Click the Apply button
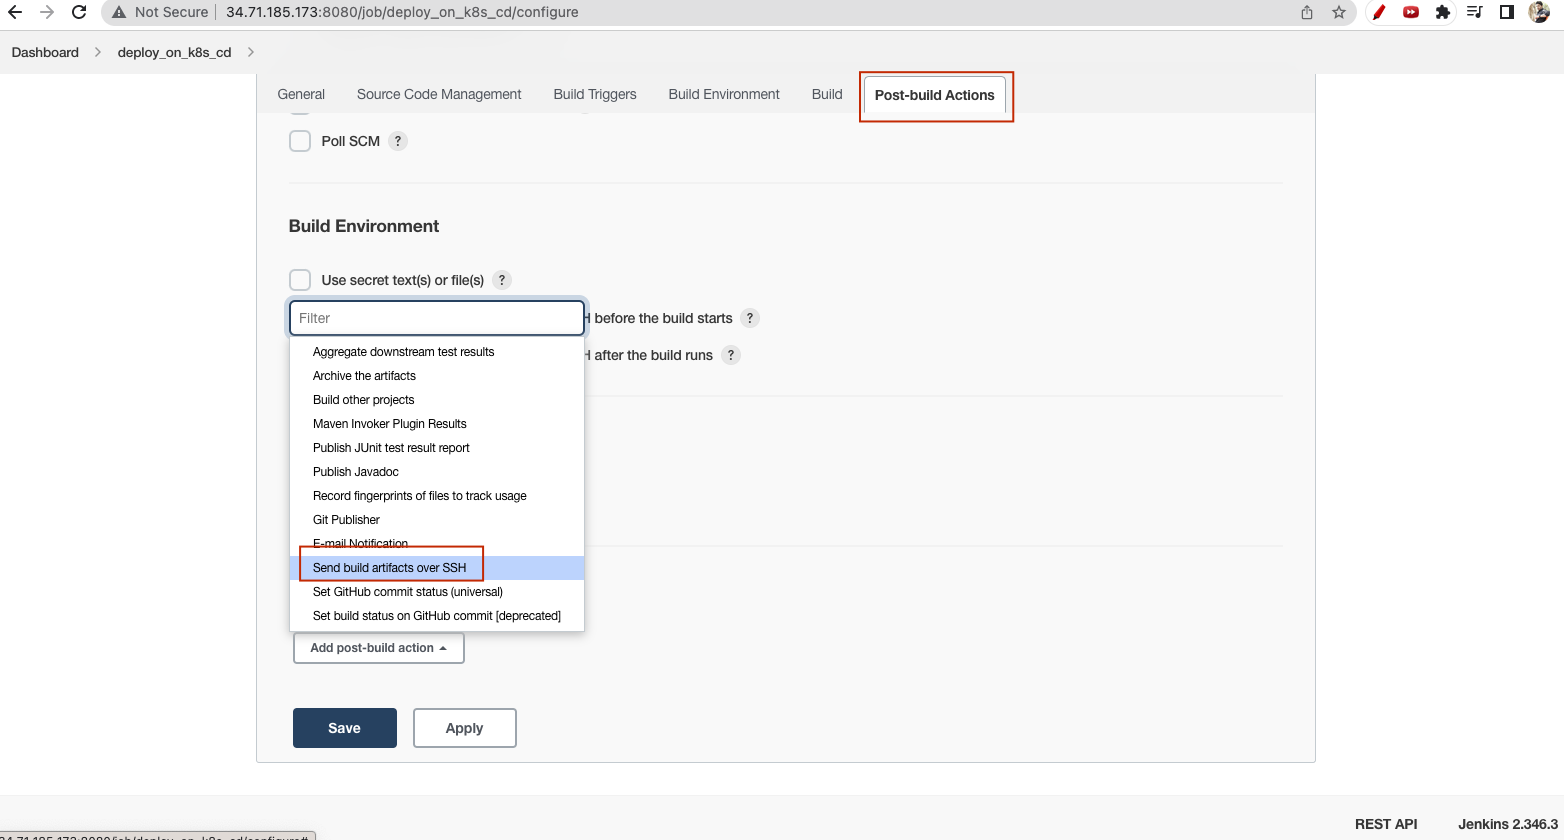The image size is (1564, 840). (464, 728)
